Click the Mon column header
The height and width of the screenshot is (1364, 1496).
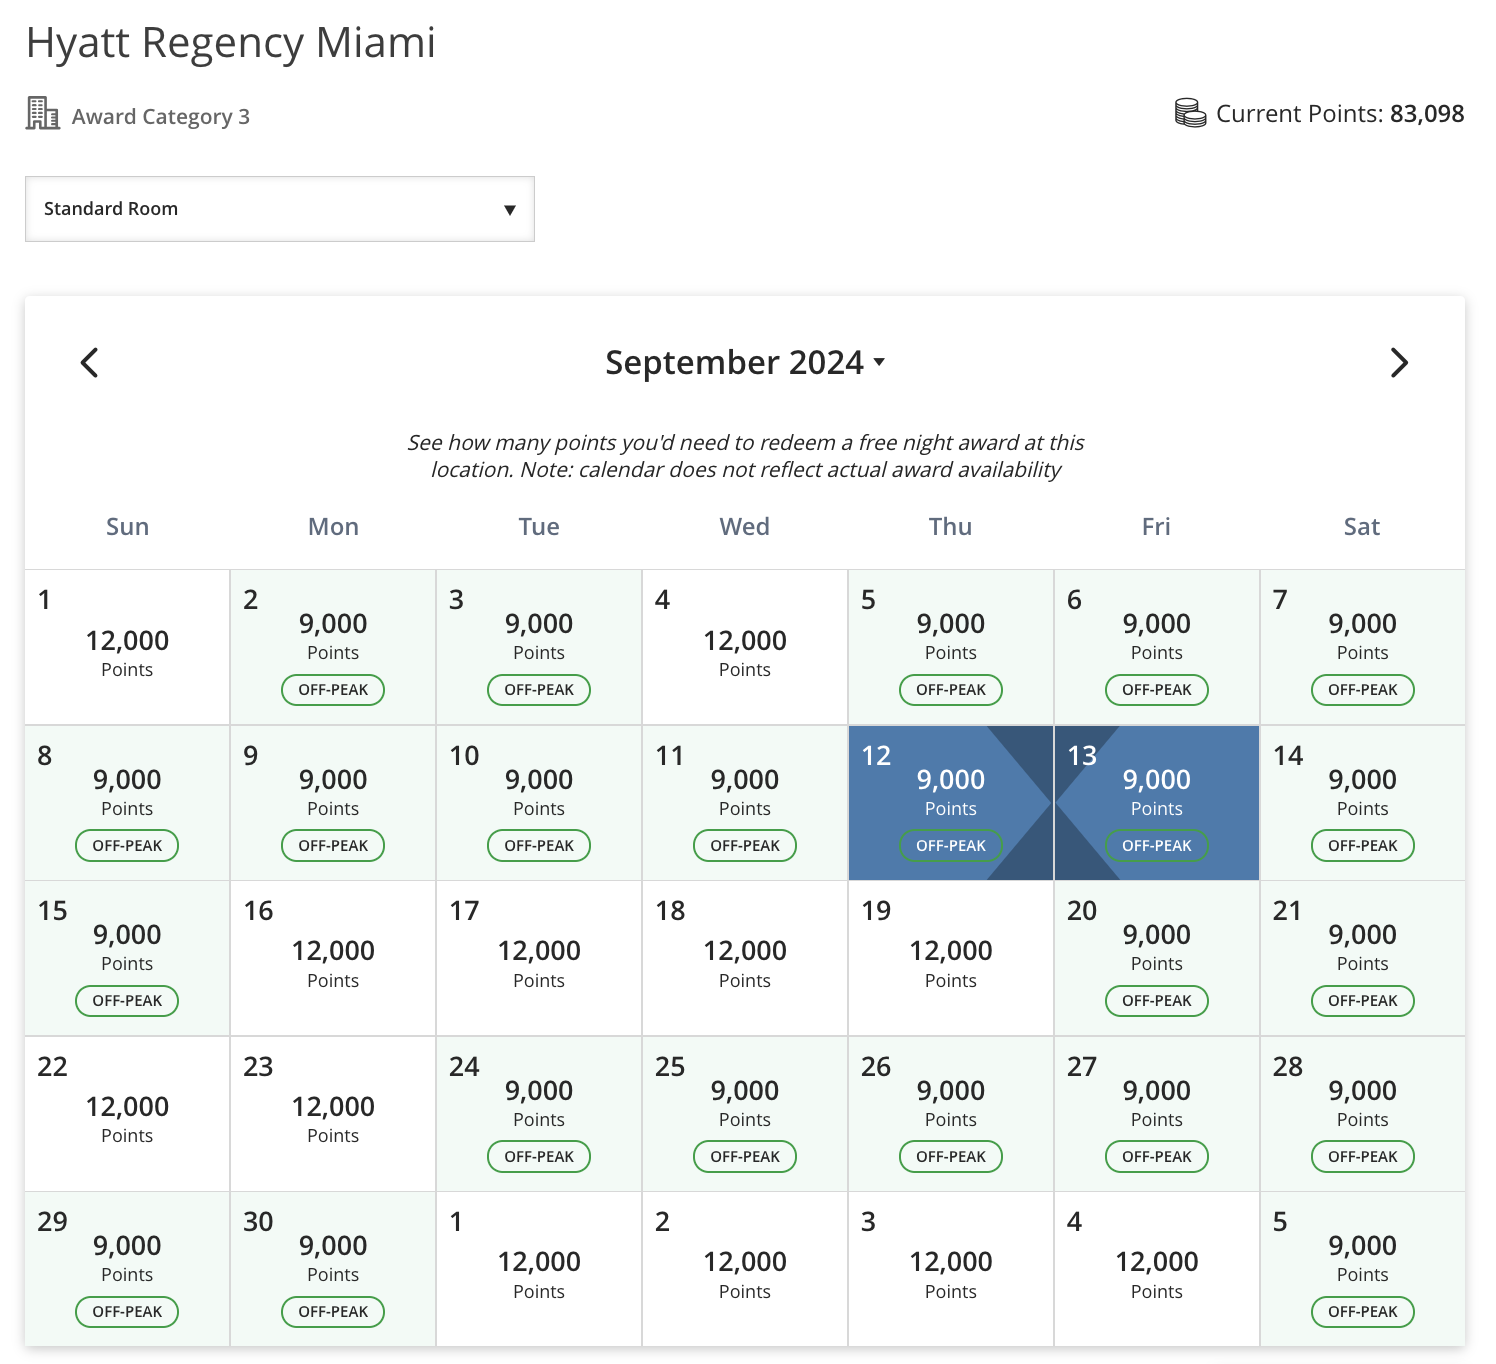click(x=333, y=527)
